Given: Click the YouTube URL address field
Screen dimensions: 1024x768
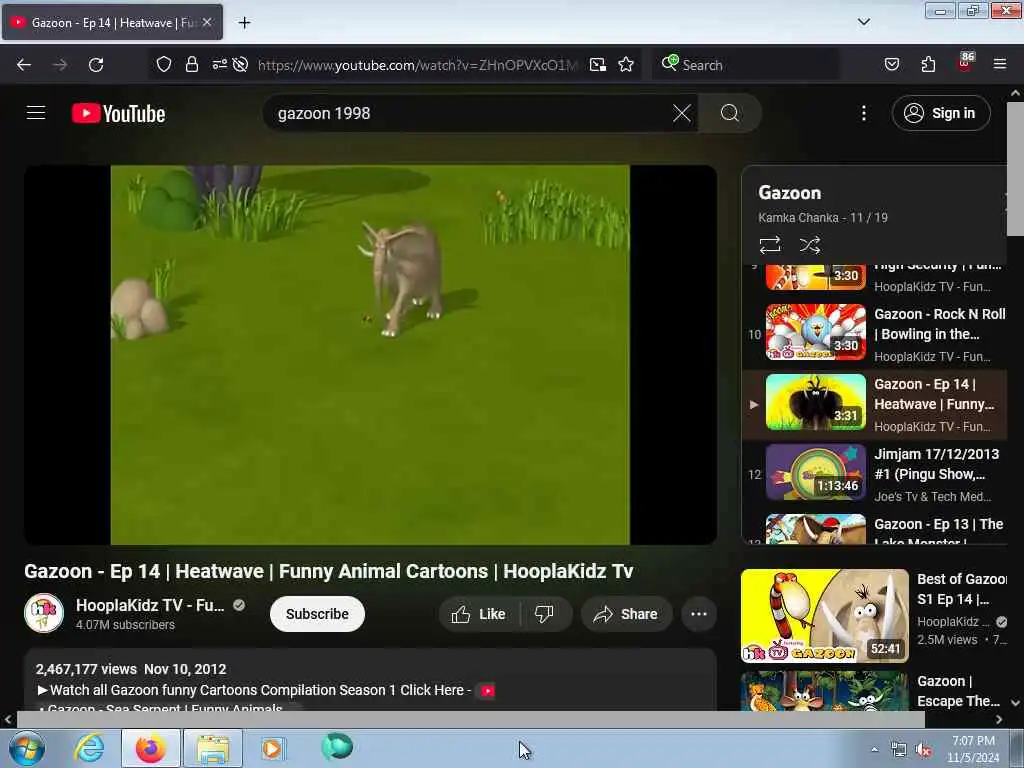Looking at the screenshot, I should (418, 65).
